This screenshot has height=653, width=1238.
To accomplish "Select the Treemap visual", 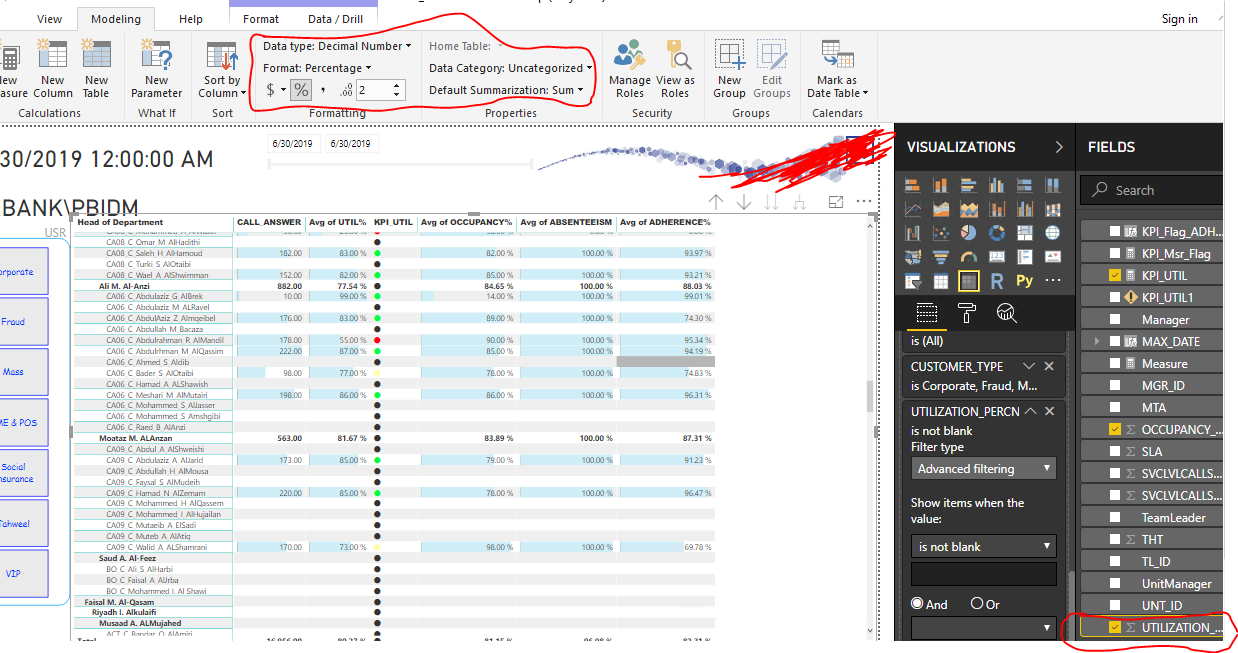I will click(1024, 233).
